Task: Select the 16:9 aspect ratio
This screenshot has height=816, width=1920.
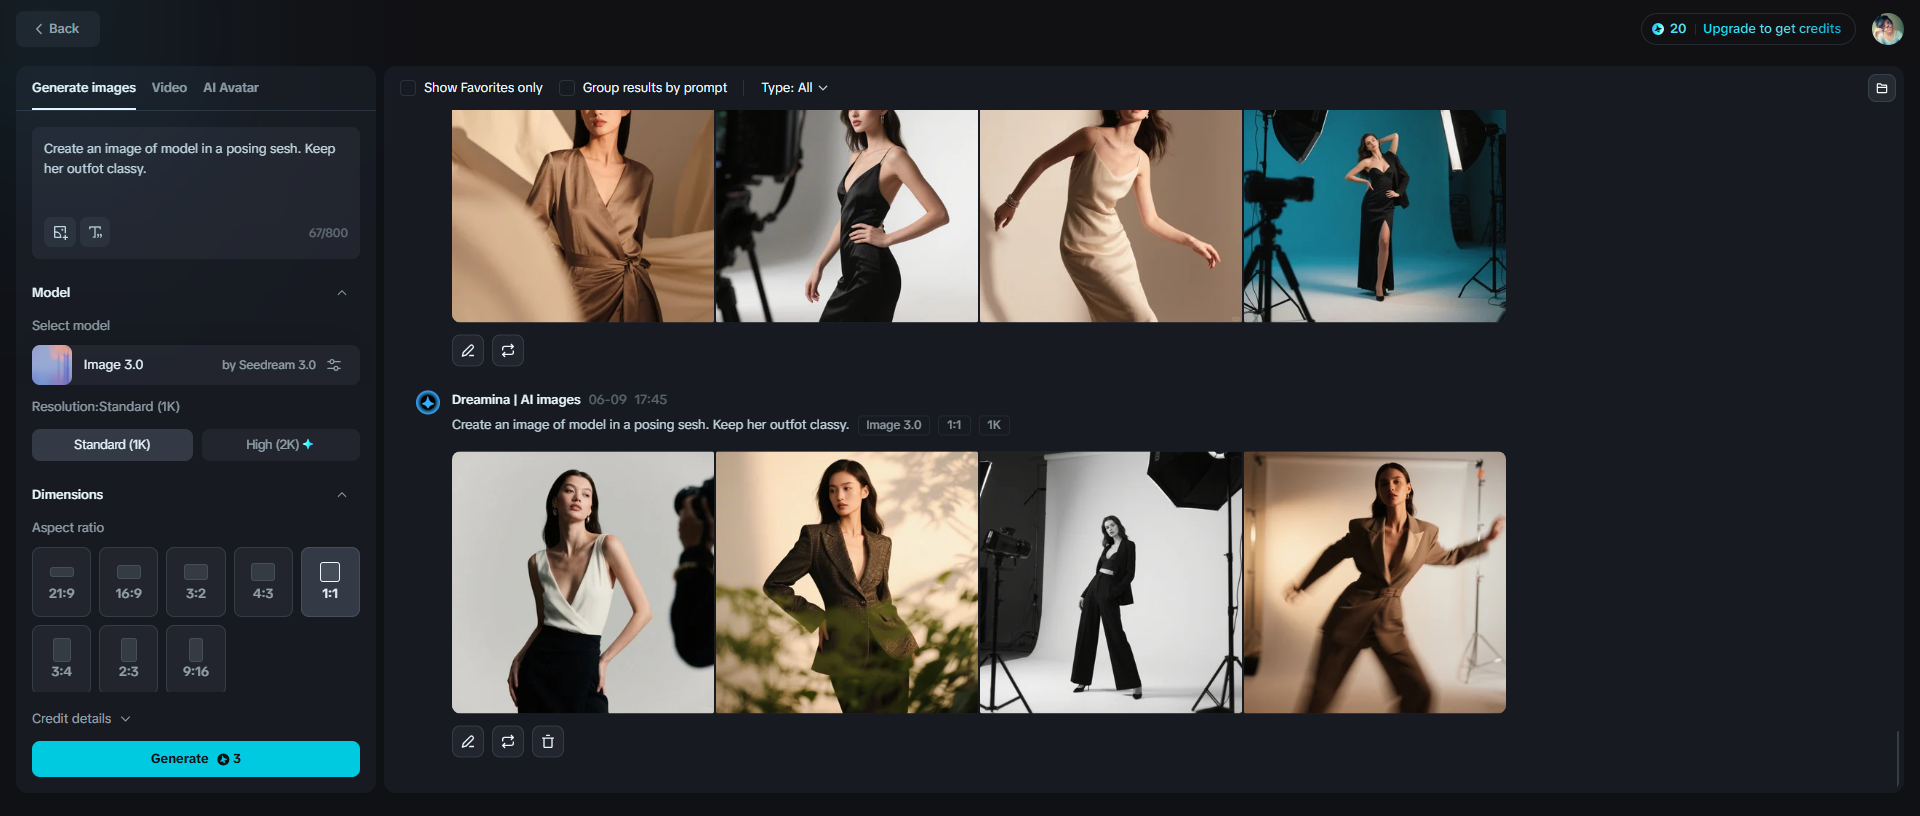Action: click(x=129, y=582)
